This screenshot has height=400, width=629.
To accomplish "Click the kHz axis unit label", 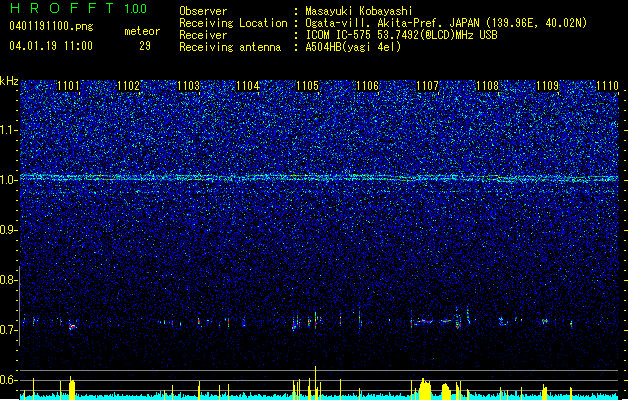I will 9,81.
